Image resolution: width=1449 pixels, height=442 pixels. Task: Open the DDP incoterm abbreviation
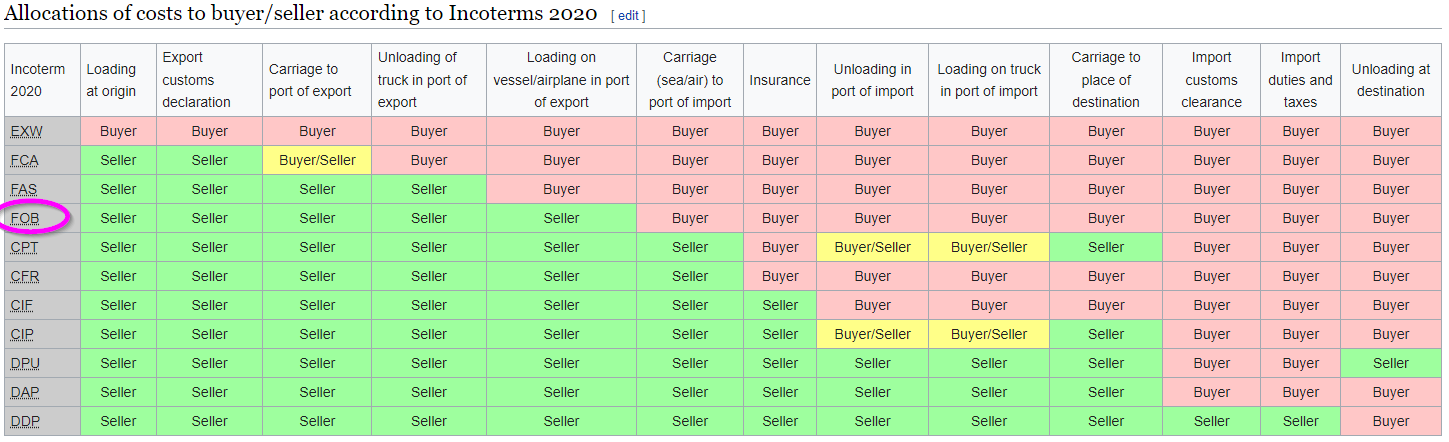(25, 421)
